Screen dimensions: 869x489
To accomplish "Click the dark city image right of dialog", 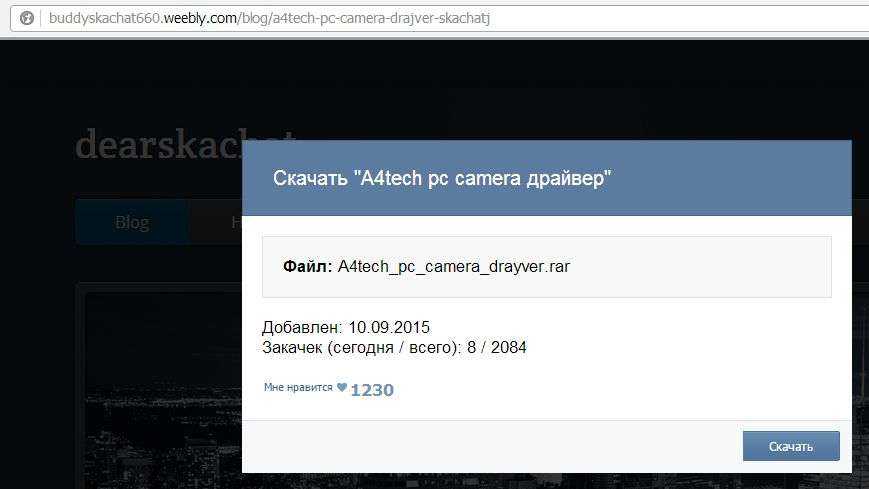I will pyautogui.click(x=860, y=380).
